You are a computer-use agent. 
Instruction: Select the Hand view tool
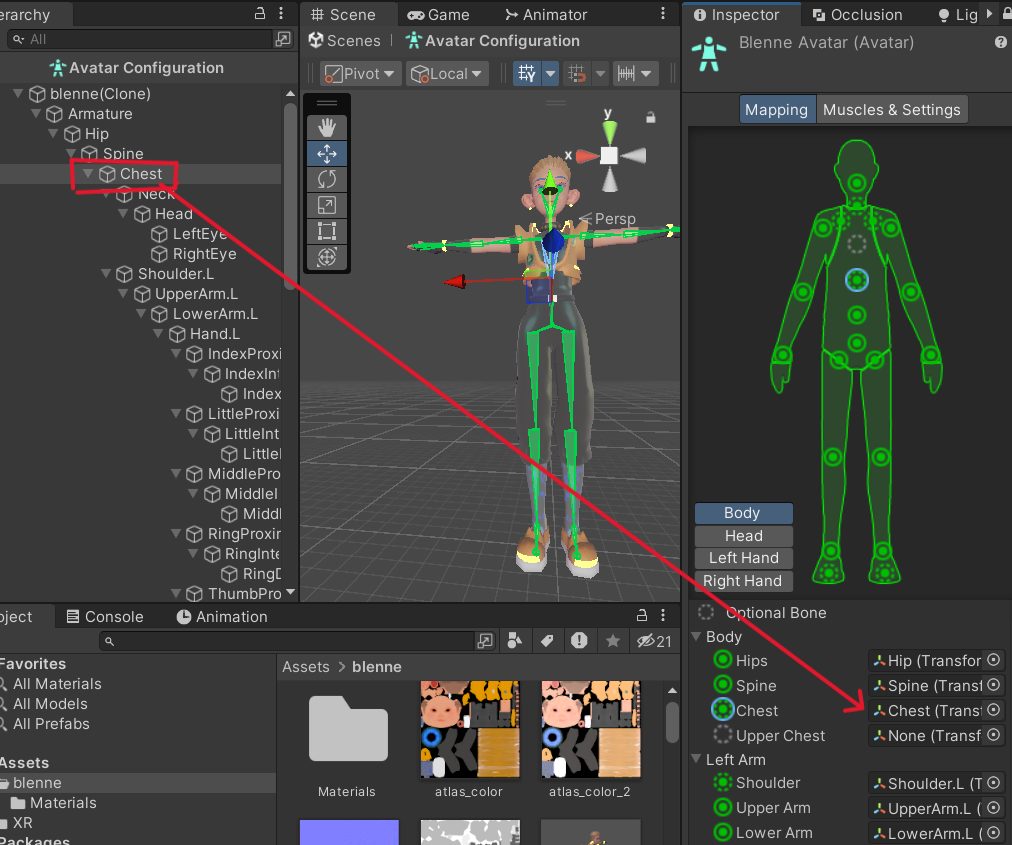click(x=326, y=128)
